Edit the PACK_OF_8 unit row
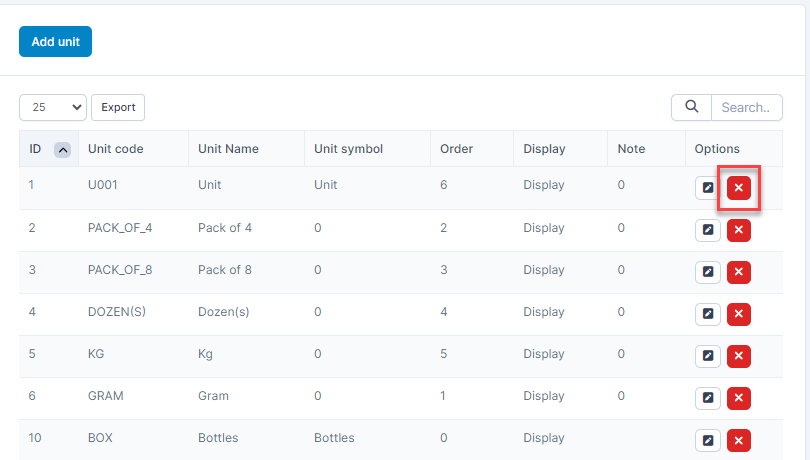 [708, 272]
